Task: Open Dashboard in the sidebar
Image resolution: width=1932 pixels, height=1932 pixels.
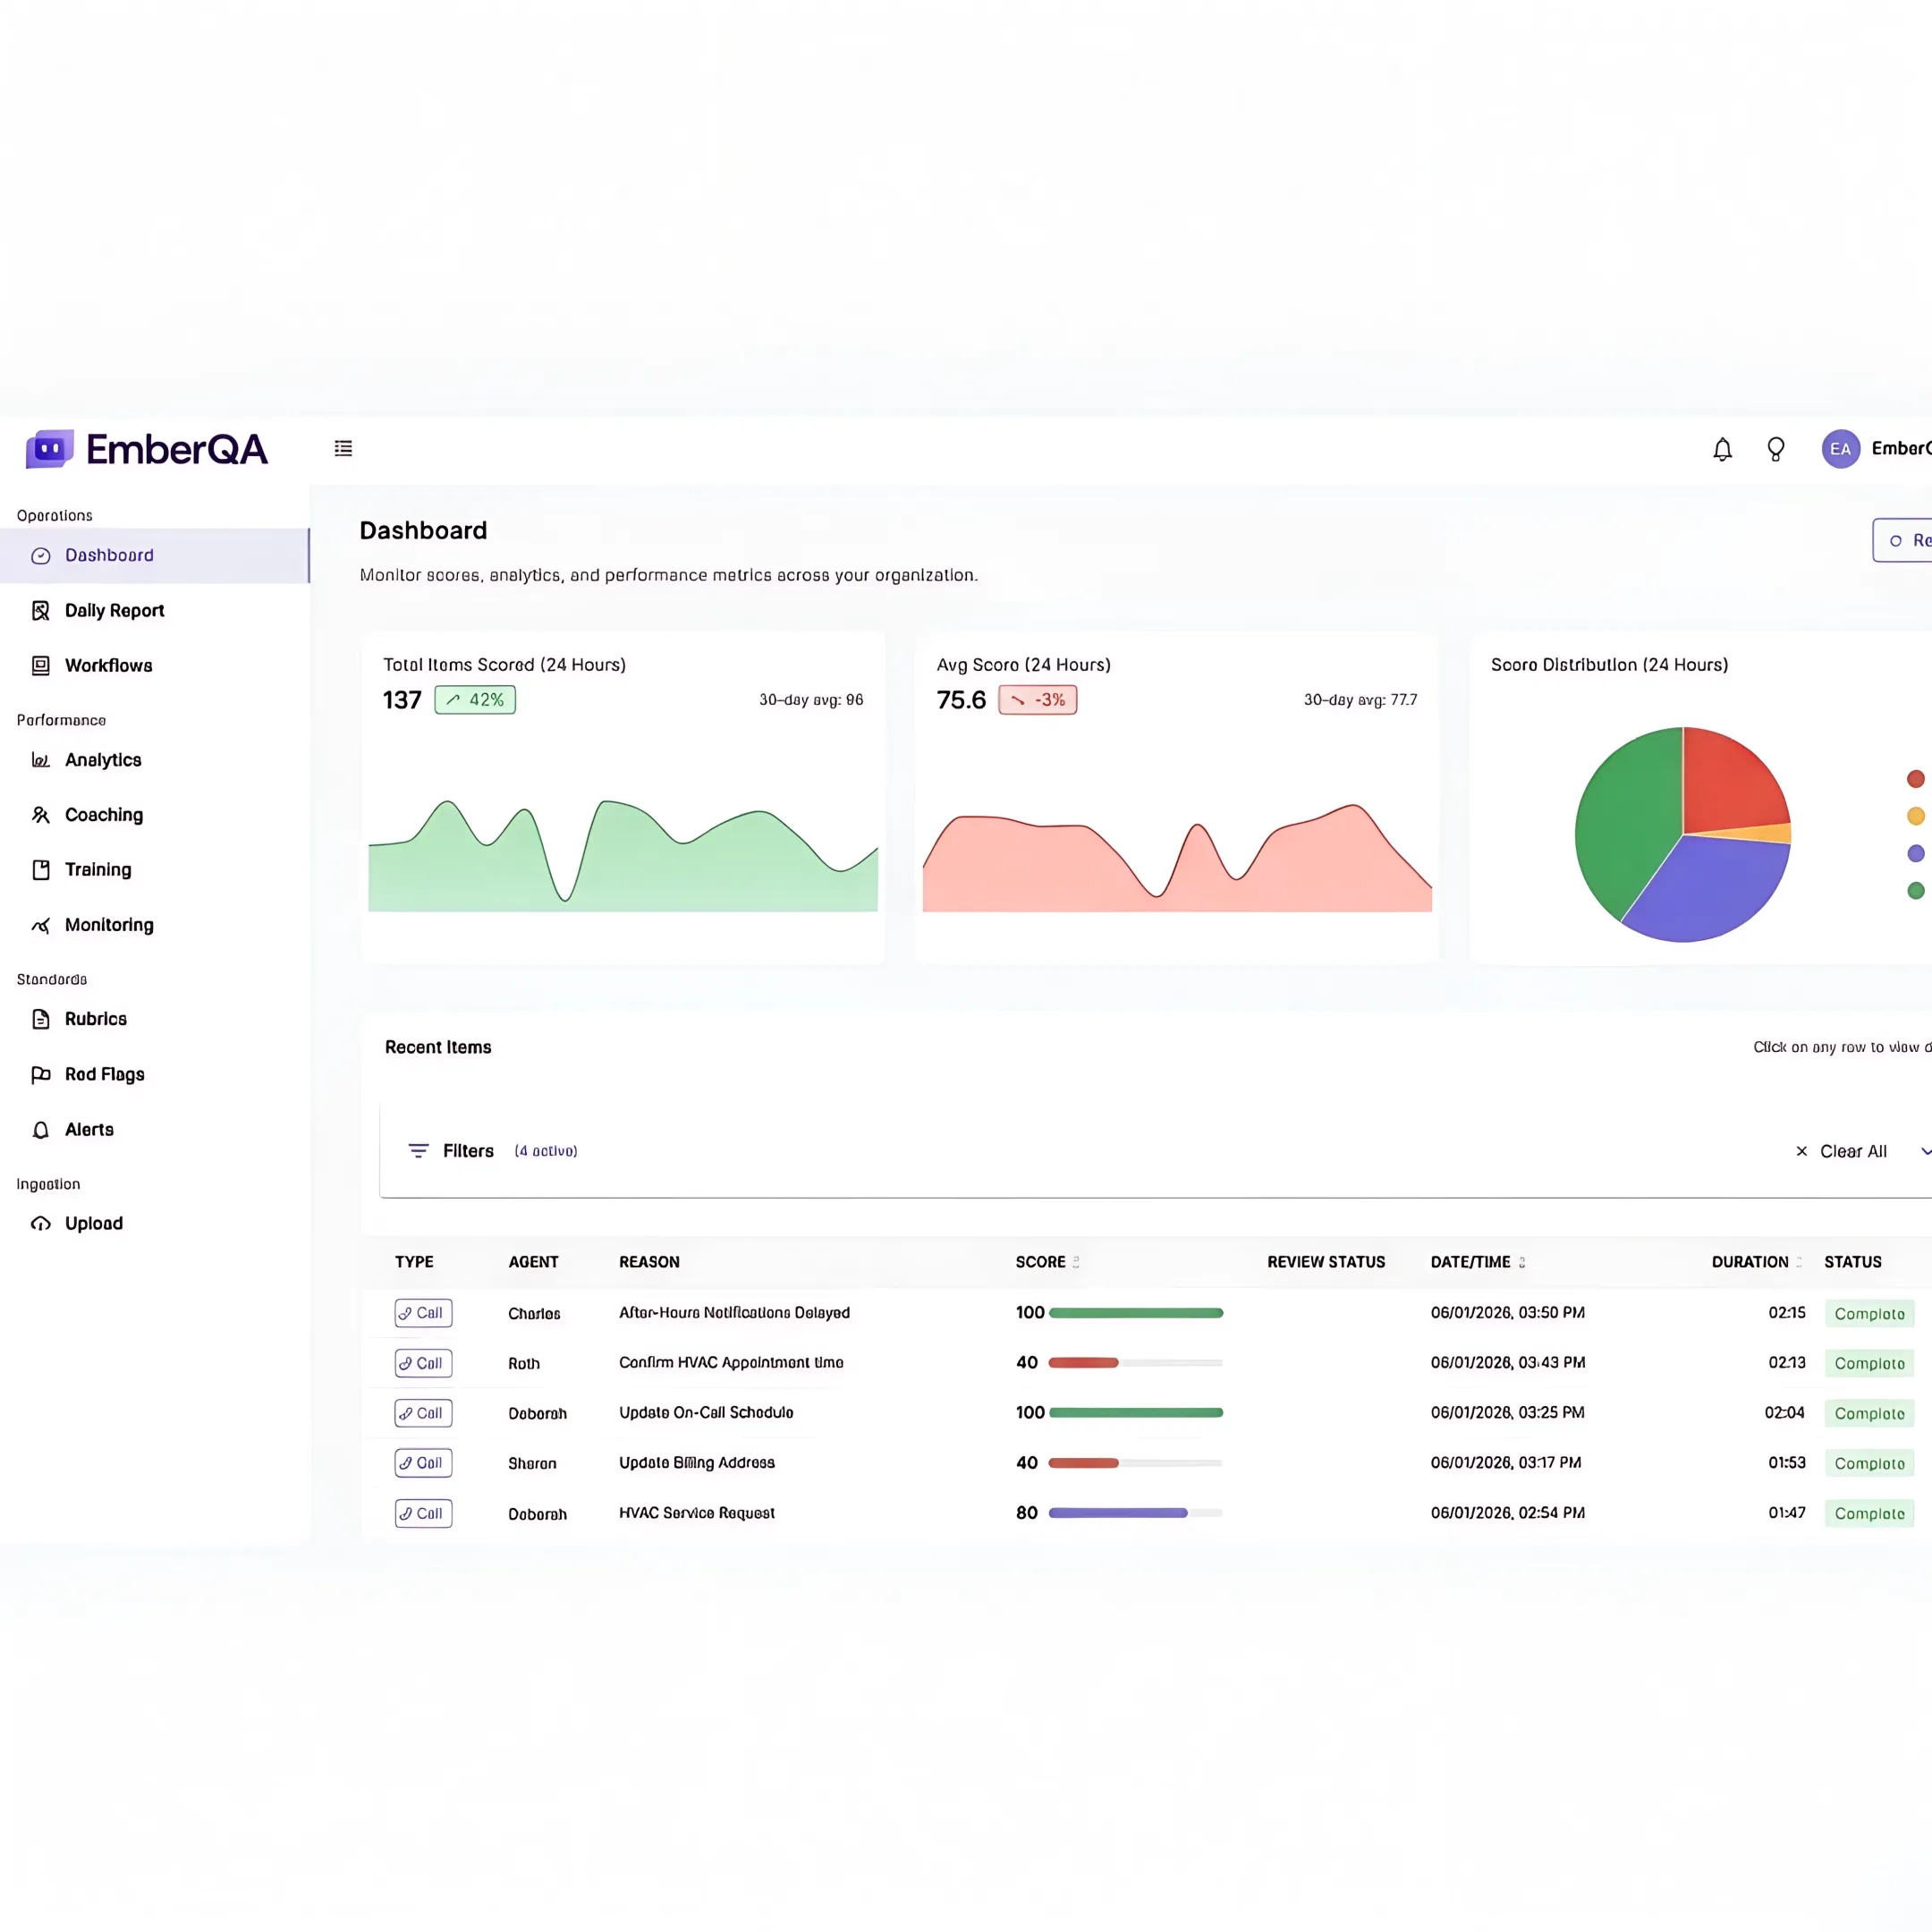Action: point(155,556)
